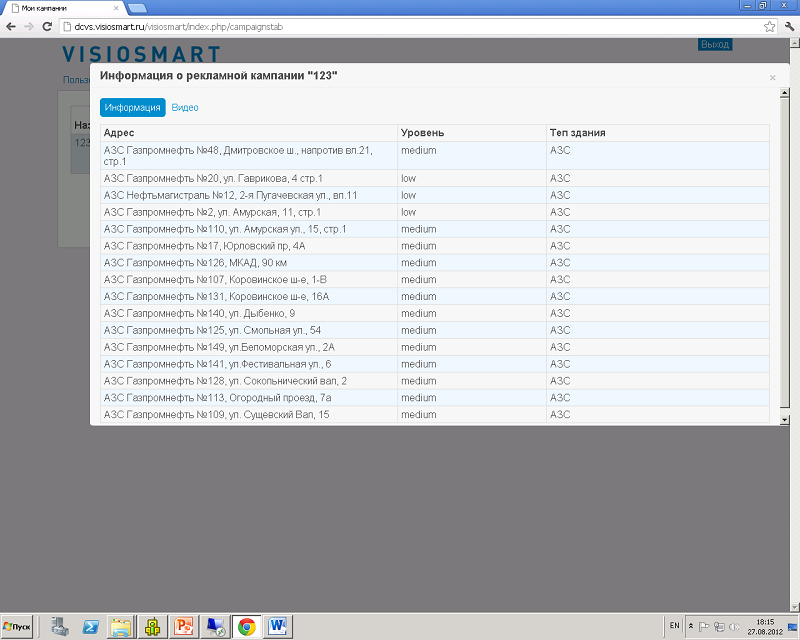Screen dimensions: 800x640
Task: Bookmark this page with the star icon
Action: 769,27
